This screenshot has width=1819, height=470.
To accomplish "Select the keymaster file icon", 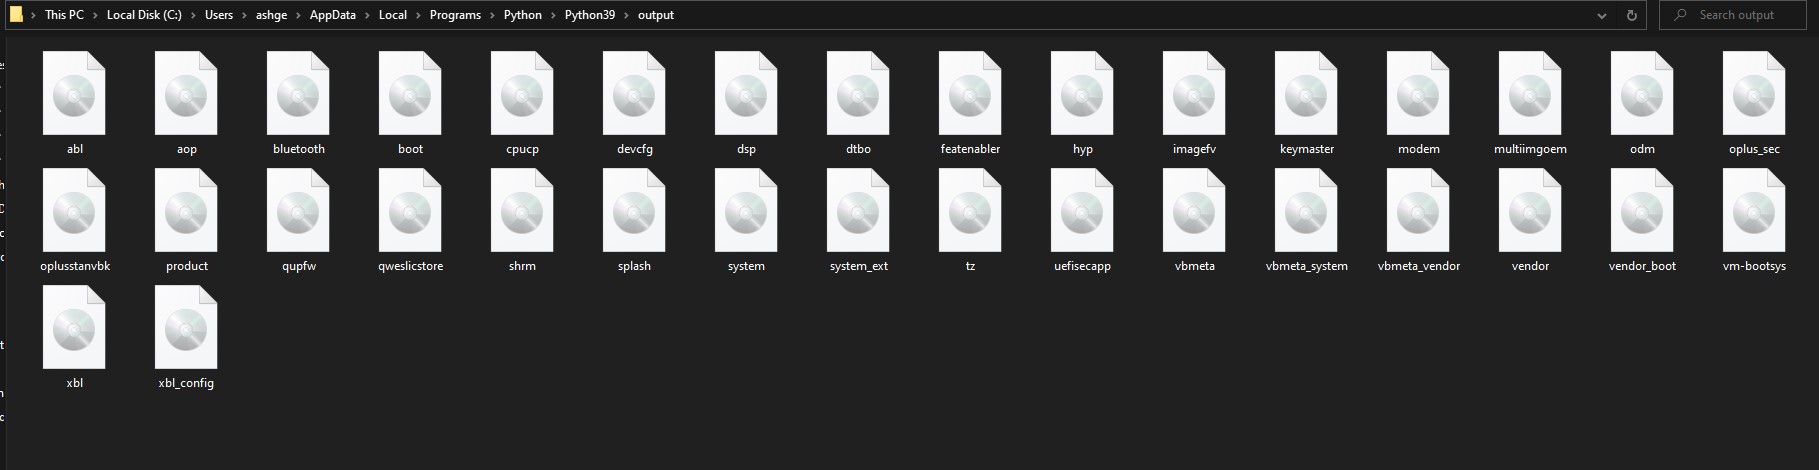I will coord(1306,94).
